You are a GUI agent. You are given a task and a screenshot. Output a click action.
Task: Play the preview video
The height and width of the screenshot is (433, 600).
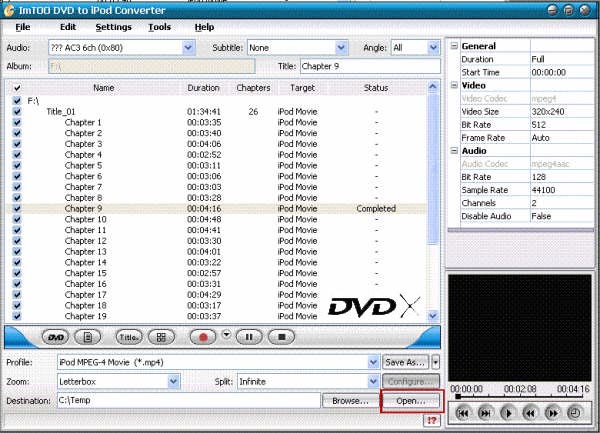click(x=508, y=413)
